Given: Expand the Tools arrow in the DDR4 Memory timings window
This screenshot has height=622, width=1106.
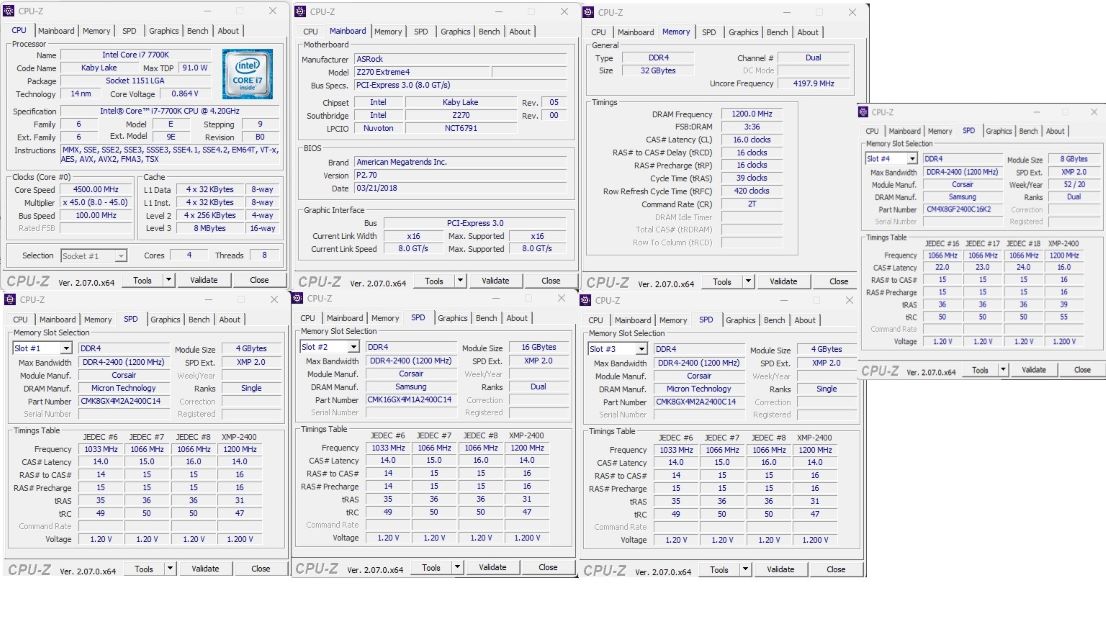Looking at the screenshot, I should 748,281.
